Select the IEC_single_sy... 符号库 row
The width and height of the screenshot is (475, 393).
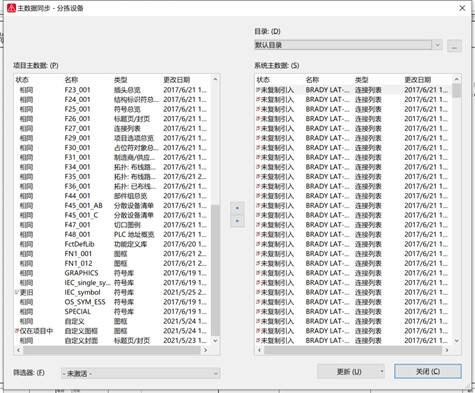113,283
